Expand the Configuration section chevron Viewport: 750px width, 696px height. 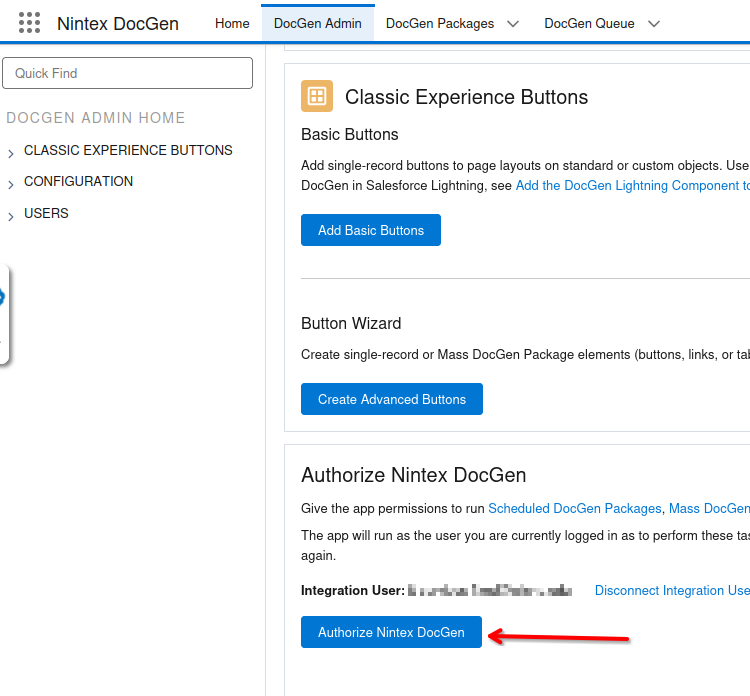pyautogui.click(x=11, y=184)
